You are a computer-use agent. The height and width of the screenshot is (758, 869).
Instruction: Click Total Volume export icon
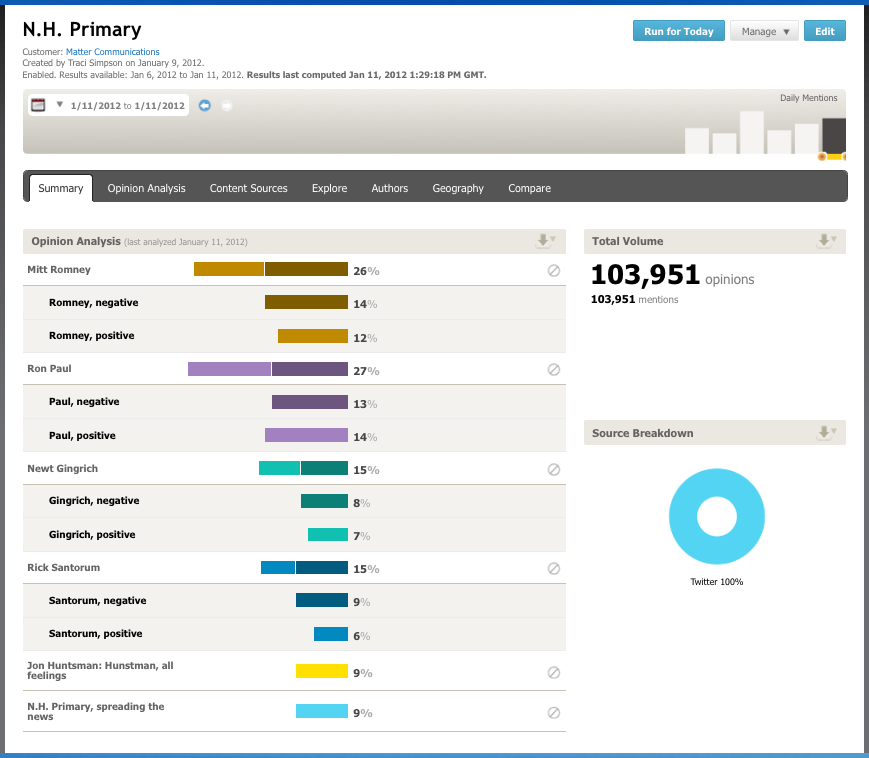click(x=826, y=241)
